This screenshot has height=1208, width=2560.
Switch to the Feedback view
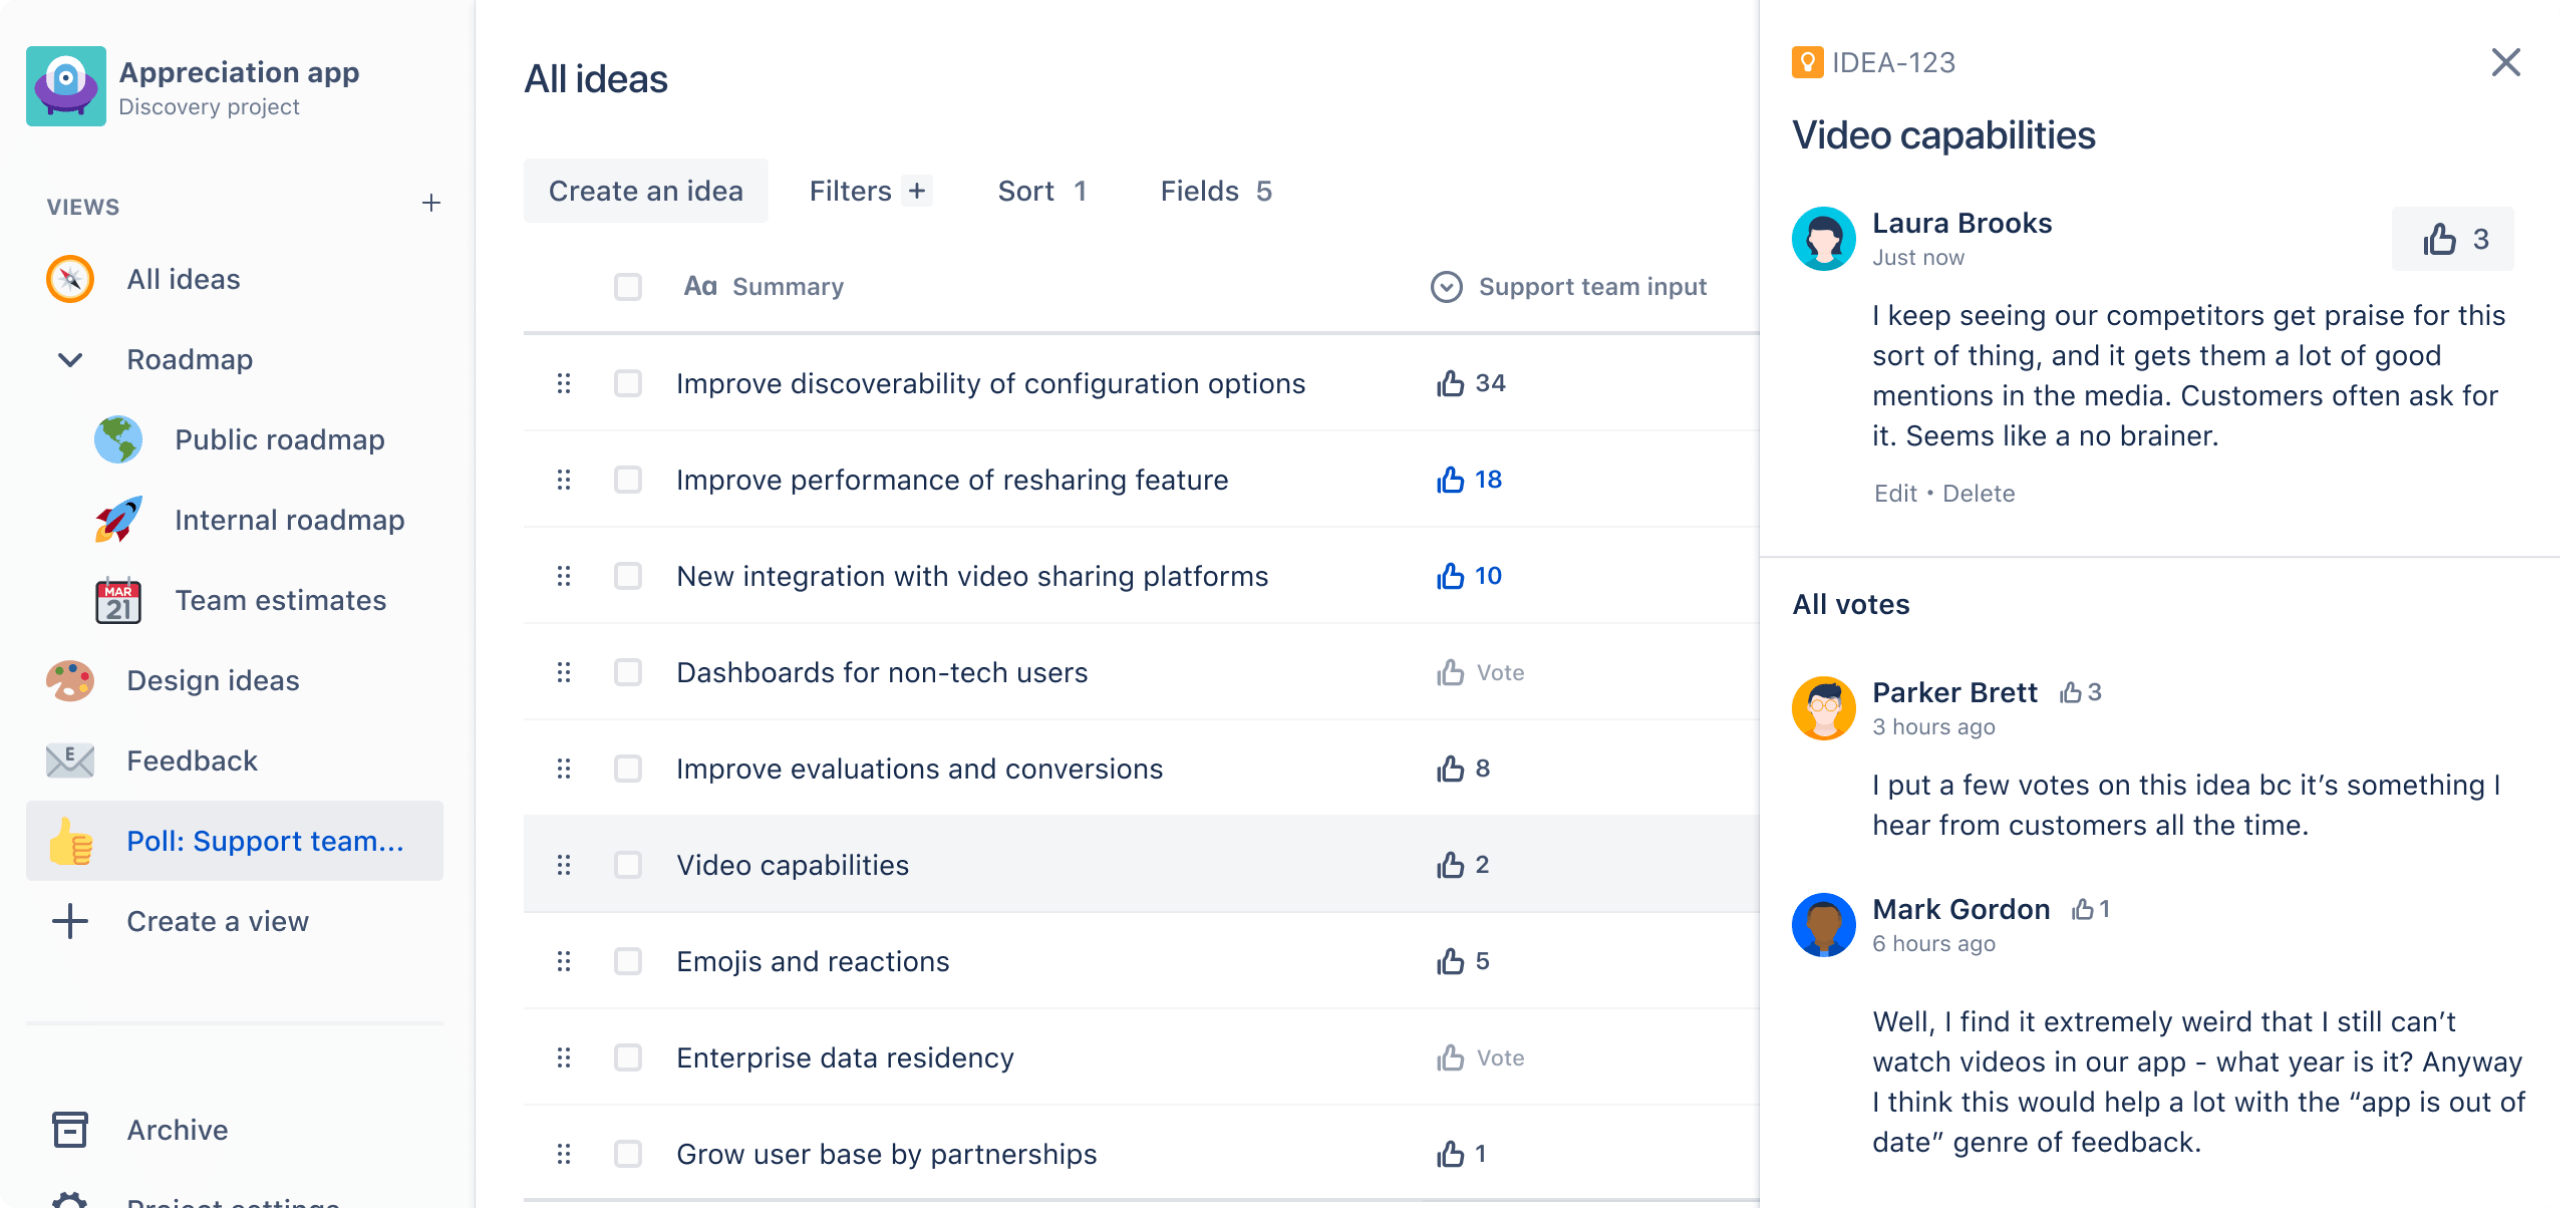(x=192, y=760)
